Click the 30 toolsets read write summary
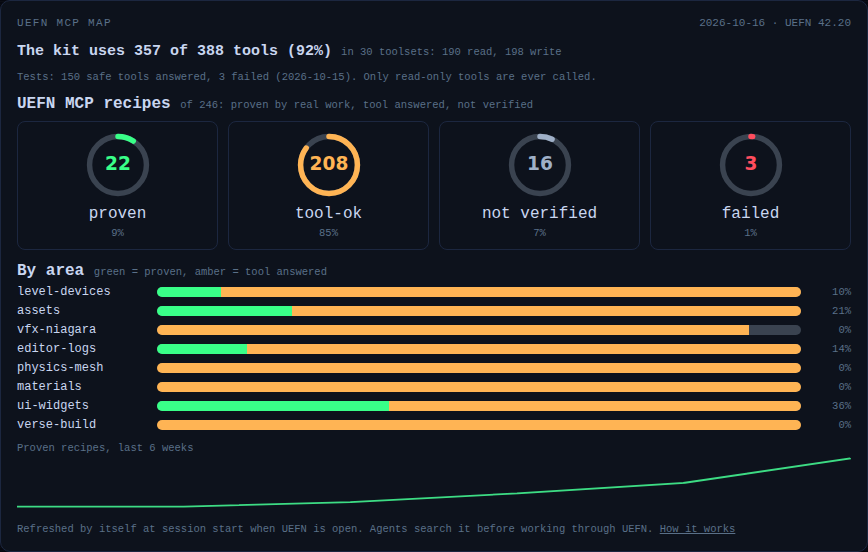Screen dimensions: 868x552 pyautogui.click(x=451, y=51)
